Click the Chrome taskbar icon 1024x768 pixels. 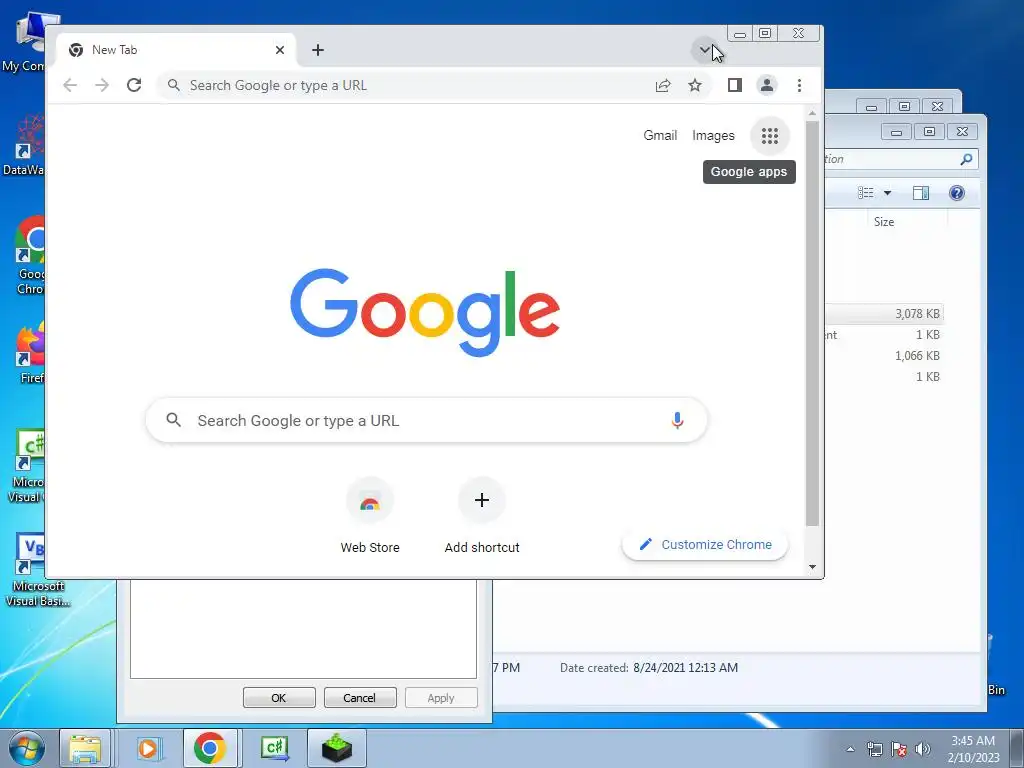(210, 748)
